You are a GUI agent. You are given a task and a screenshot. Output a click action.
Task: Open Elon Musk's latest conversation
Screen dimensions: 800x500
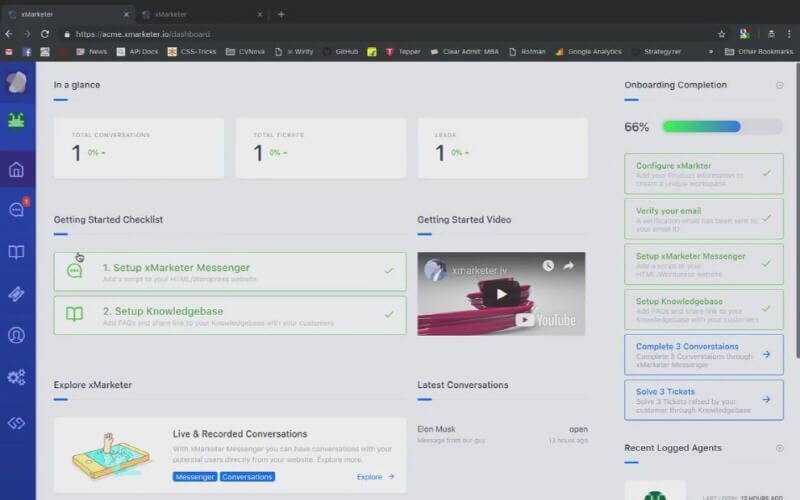point(502,434)
